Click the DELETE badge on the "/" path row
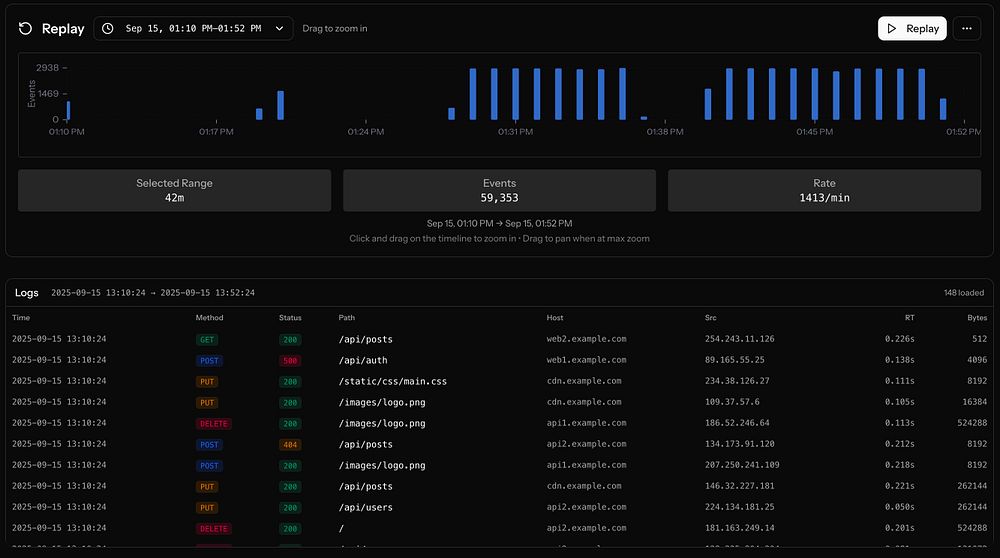Screen dimensions: 1000x558 tap(213, 528)
